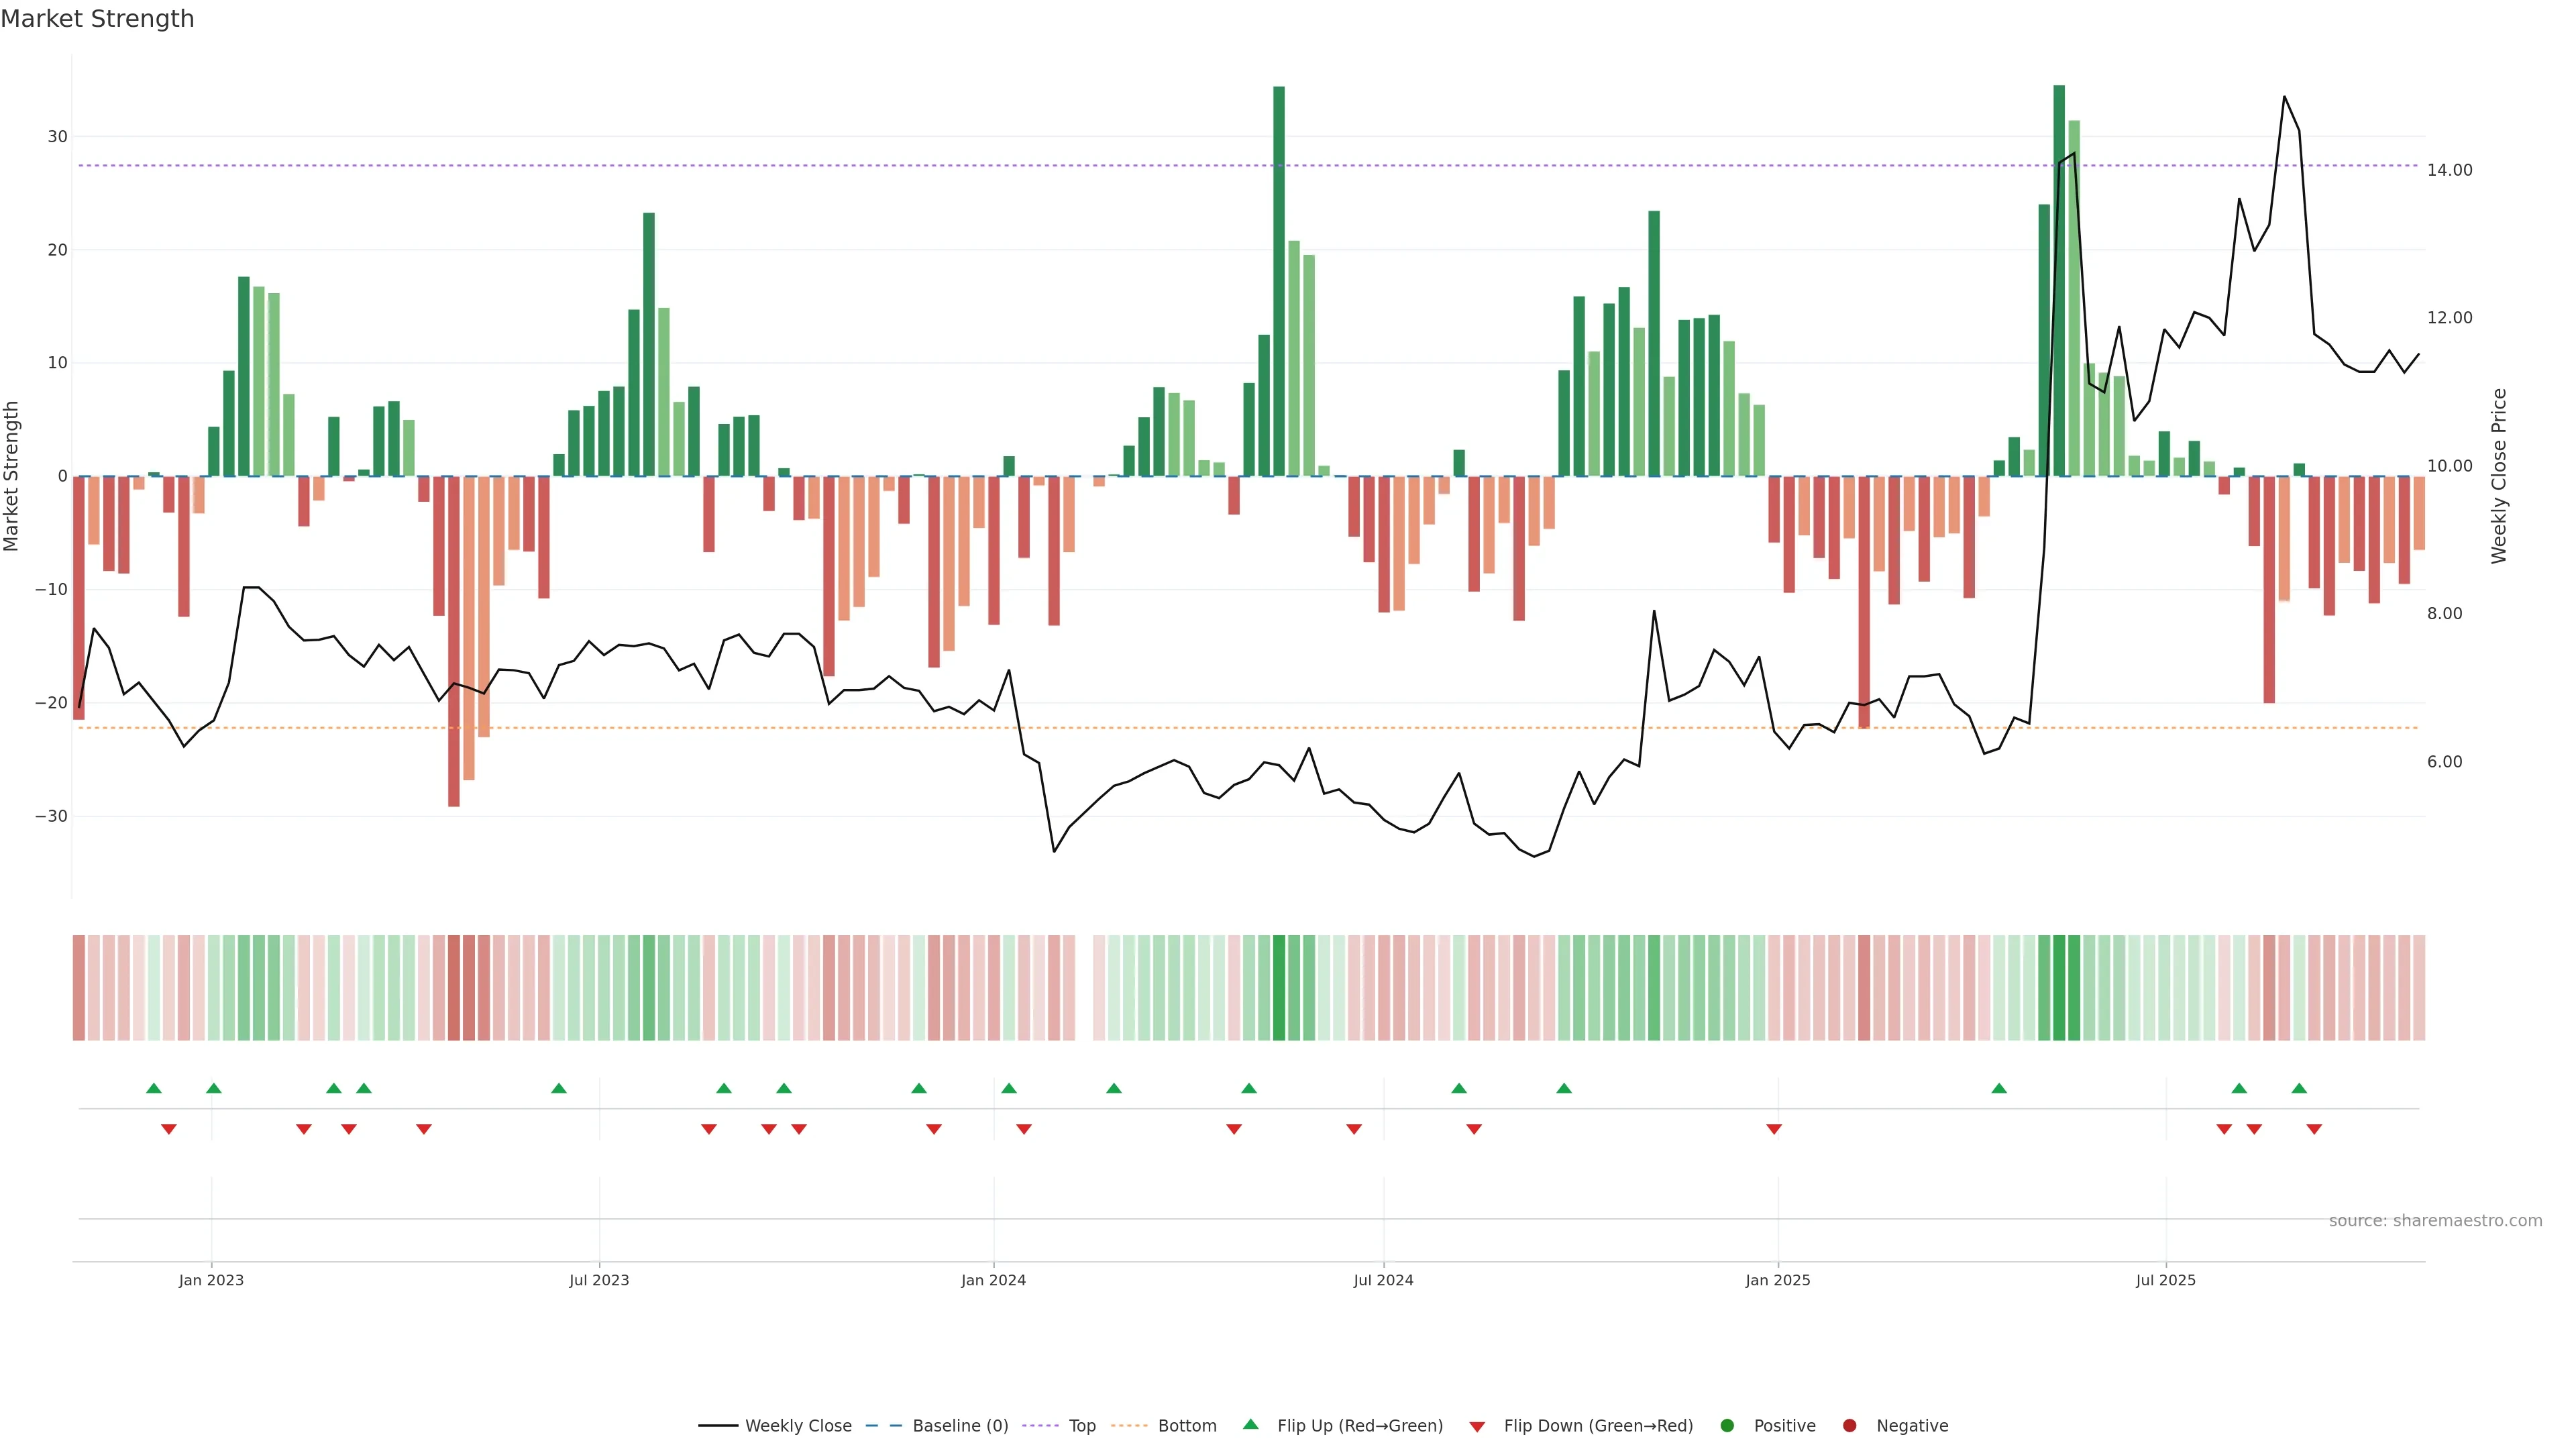Click the Jul 2023 axis label
The width and height of the screenshot is (2576, 1449).
click(x=599, y=1280)
